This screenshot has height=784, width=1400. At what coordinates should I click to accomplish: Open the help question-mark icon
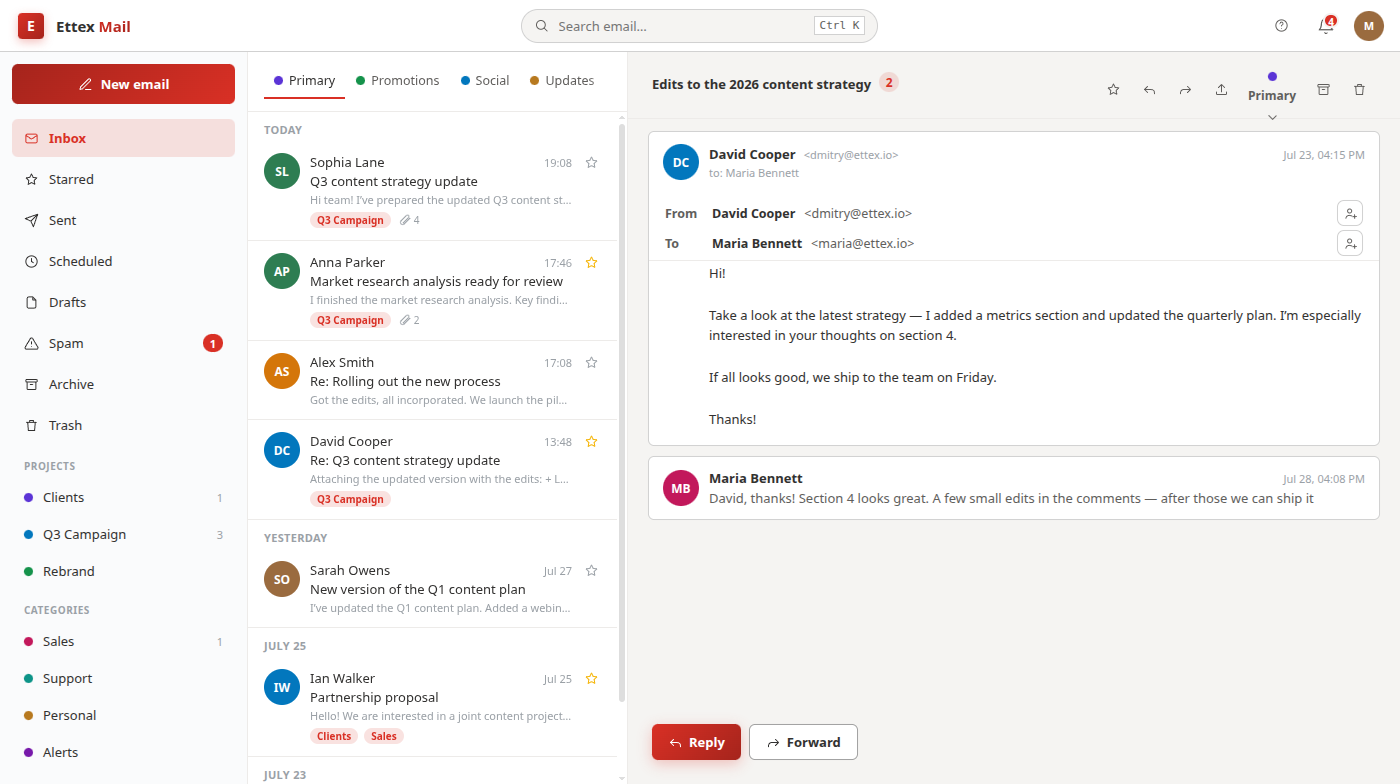click(1282, 26)
